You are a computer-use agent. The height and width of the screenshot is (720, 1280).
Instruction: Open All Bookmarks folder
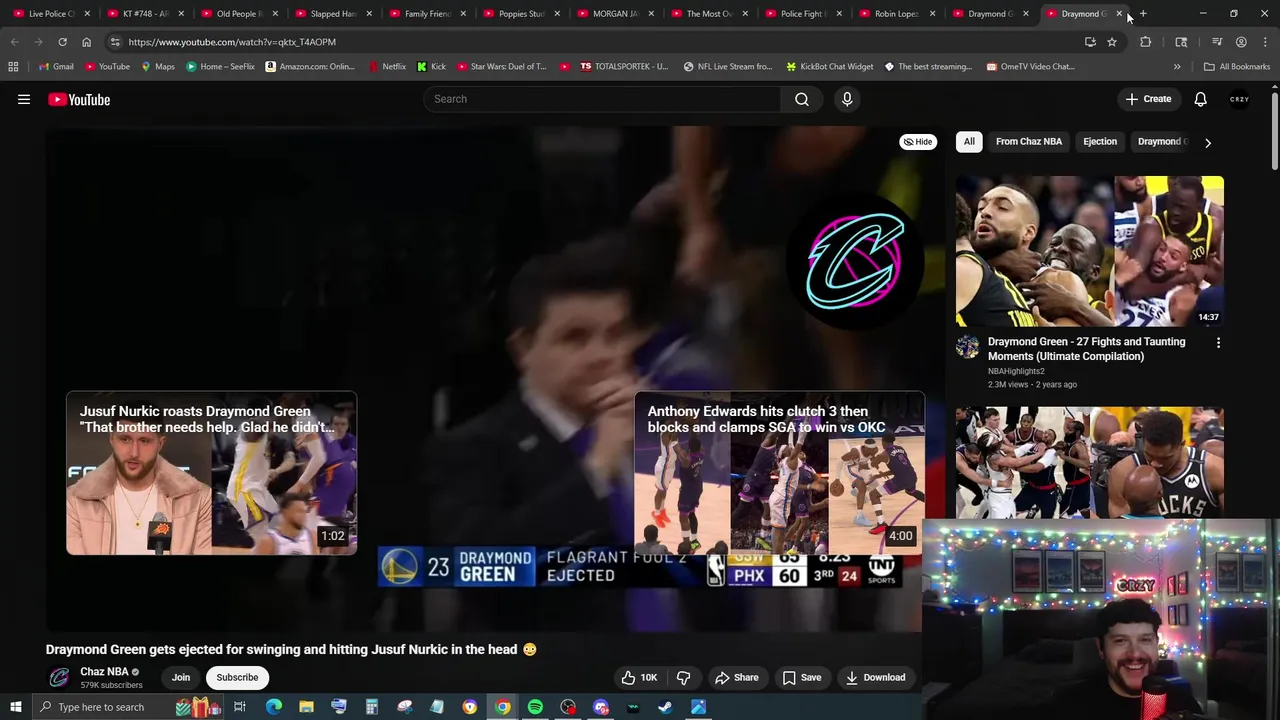click(x=1237, y=67)
